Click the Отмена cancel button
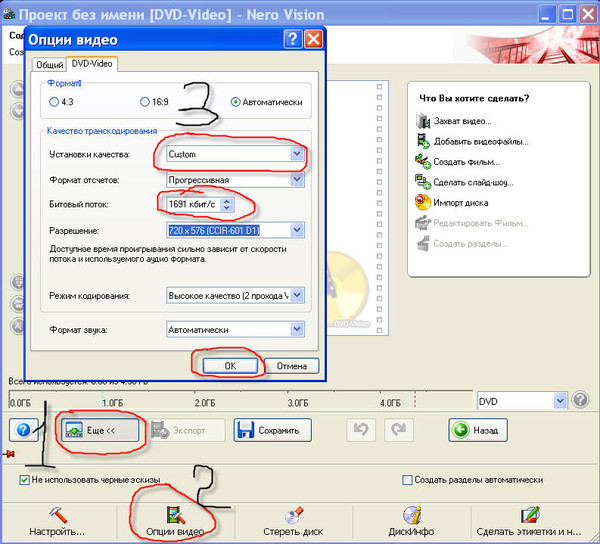The width and height of the screenshot is (600, 544). tap(292, 366)
